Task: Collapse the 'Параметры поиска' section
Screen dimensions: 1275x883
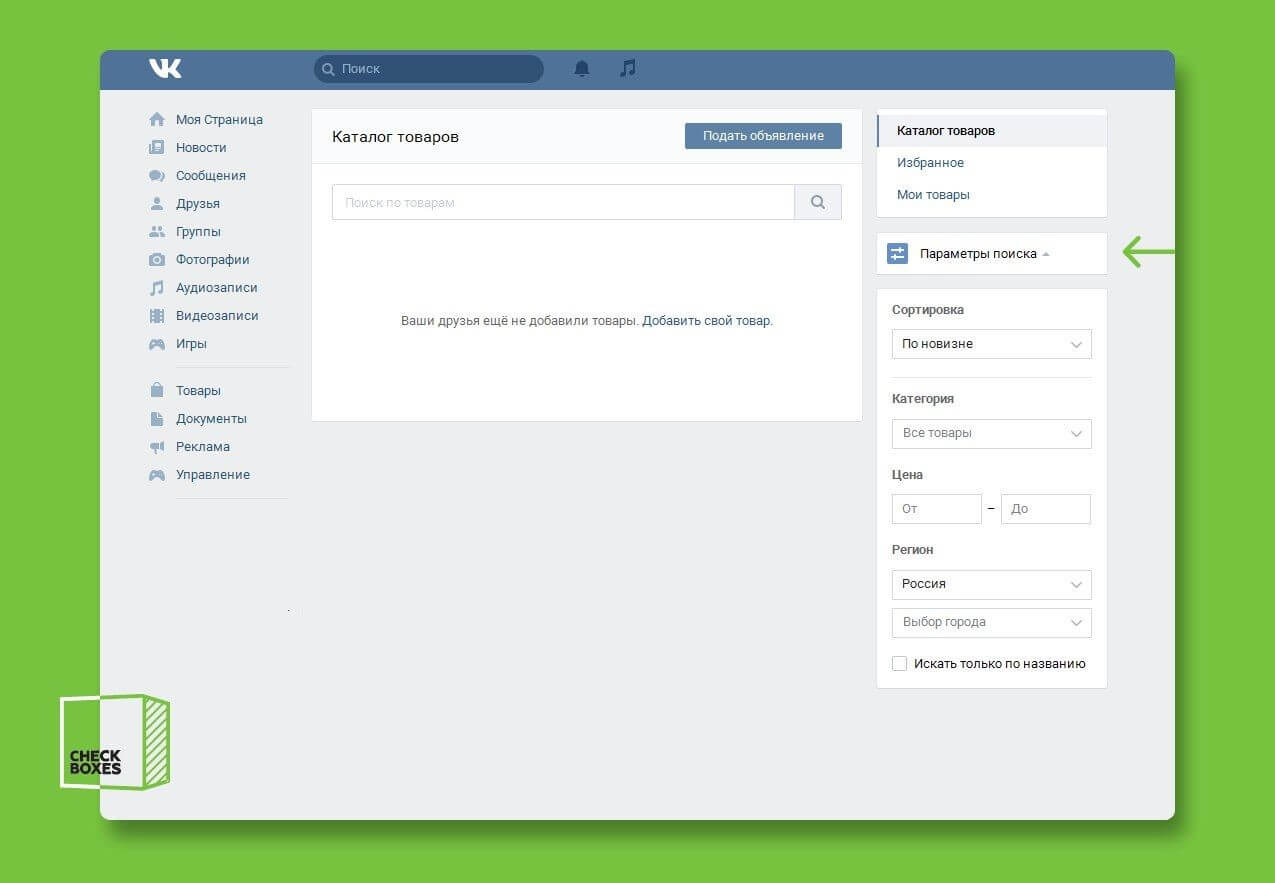Action: 984,254
